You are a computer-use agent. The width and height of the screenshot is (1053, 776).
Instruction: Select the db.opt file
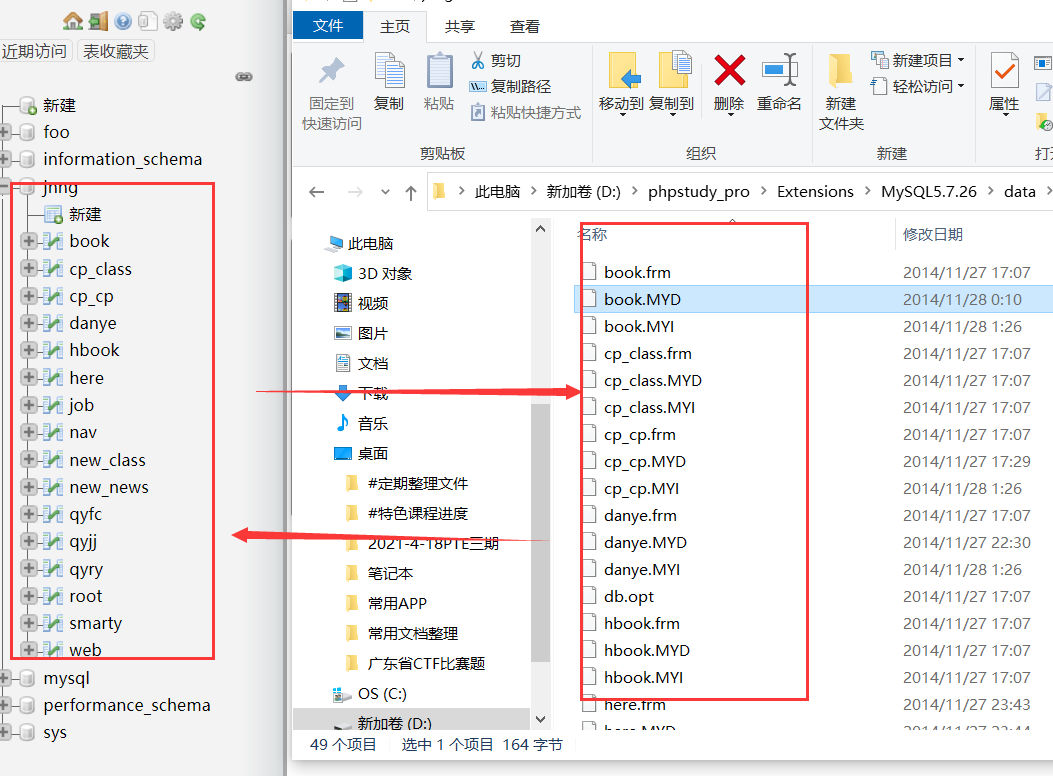tap(629, 596)
